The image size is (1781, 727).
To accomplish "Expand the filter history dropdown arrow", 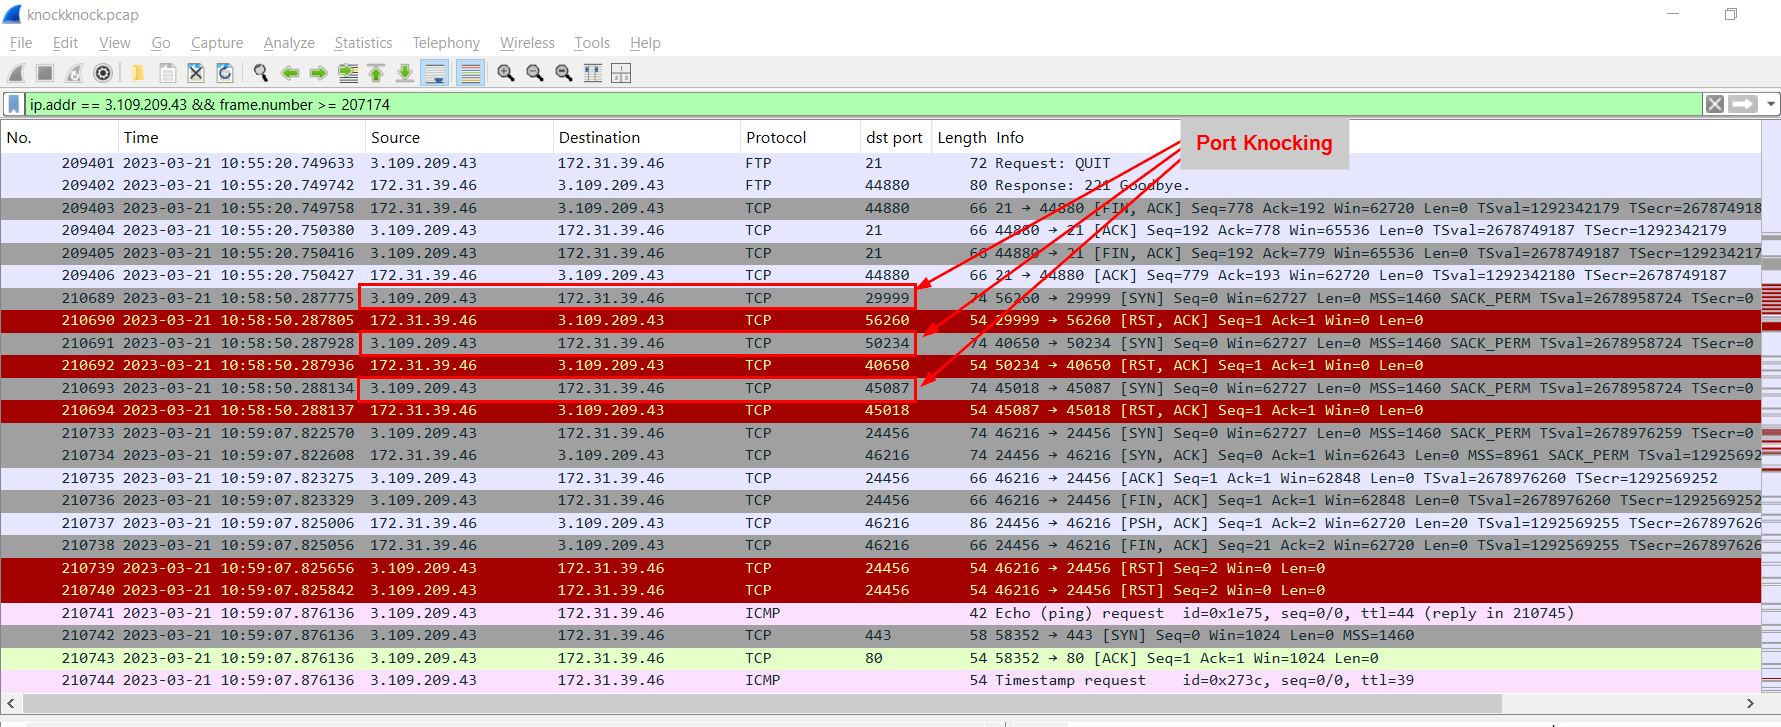I will point(1771,104).
